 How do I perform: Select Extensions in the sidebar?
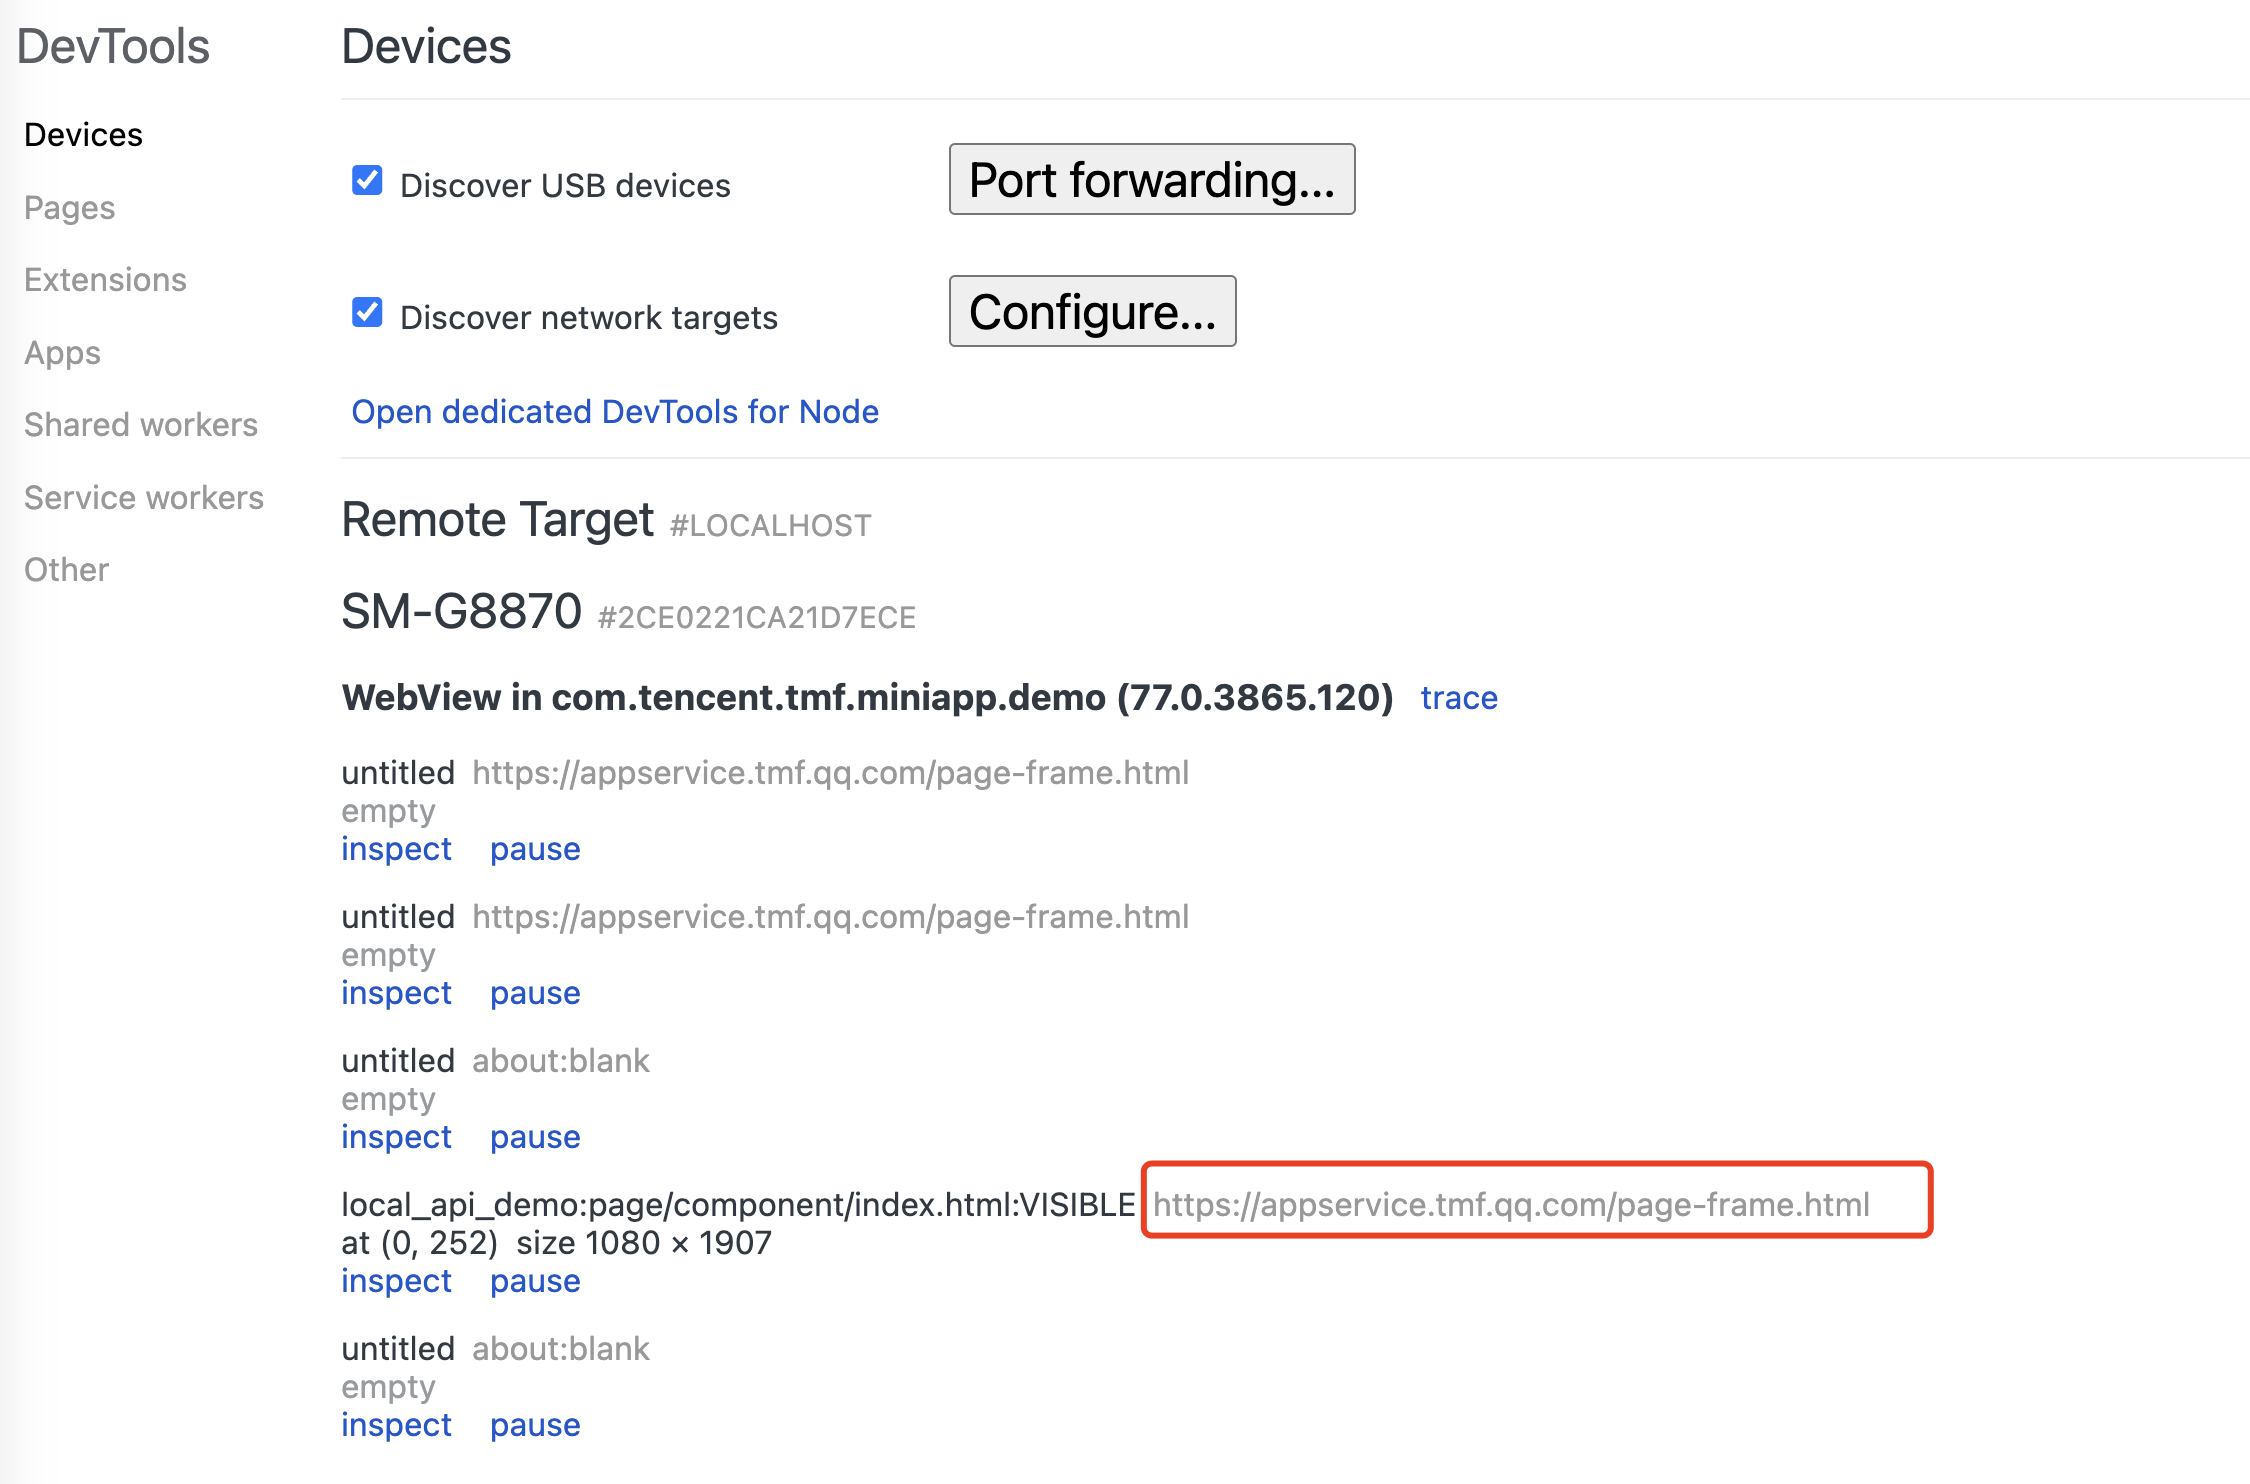click(105, 280)
